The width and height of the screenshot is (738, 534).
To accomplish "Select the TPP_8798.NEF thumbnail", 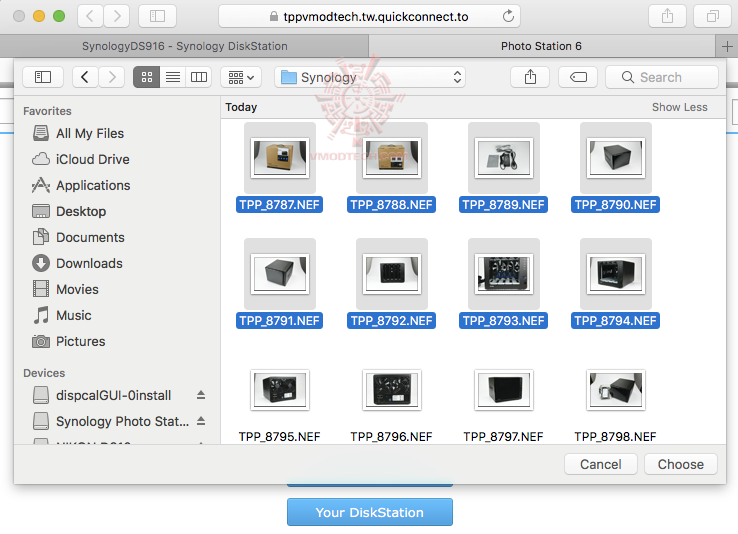I will pyautogui.click(x=616, y=390).
